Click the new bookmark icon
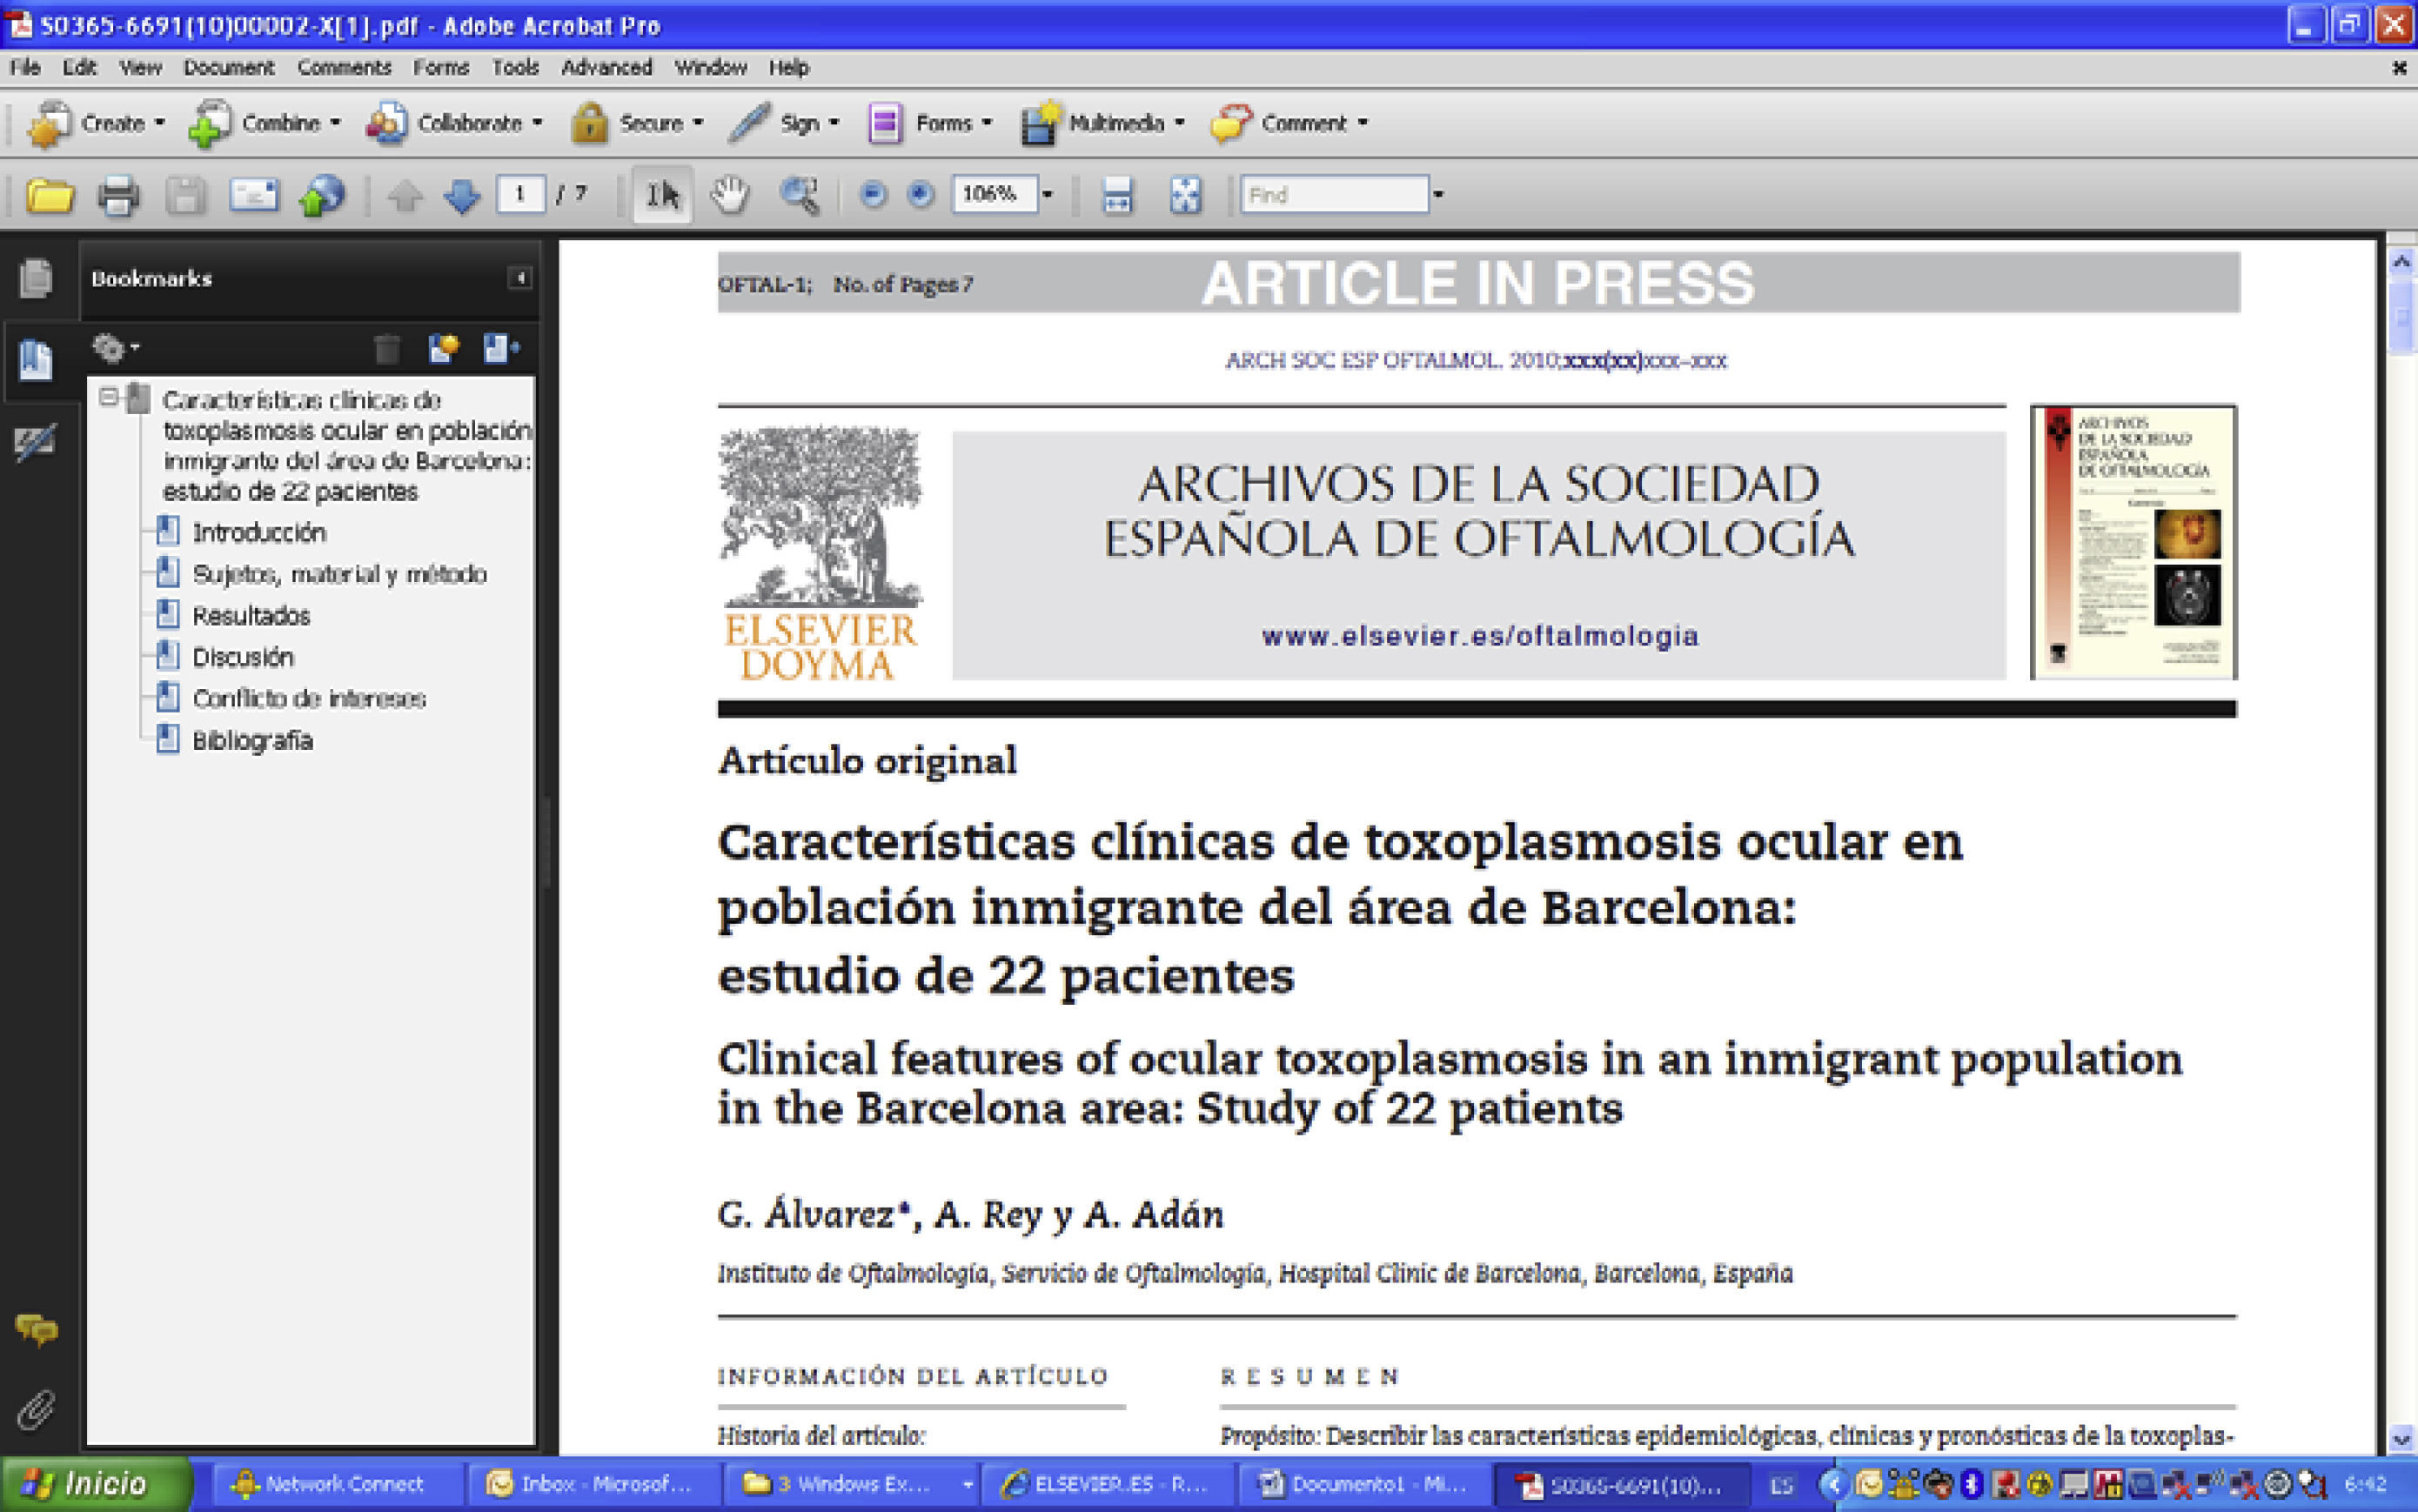Image resolution: width=2418 pixels, height=1512 pixels. (443, 348)
